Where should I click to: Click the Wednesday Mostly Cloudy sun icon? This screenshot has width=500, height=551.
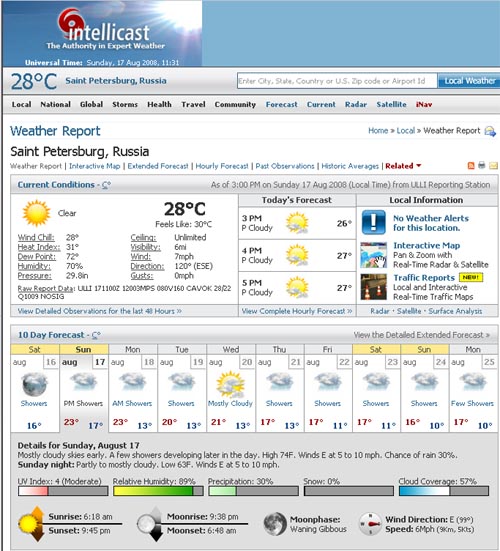pyautogui.click(x=230, y=384)
